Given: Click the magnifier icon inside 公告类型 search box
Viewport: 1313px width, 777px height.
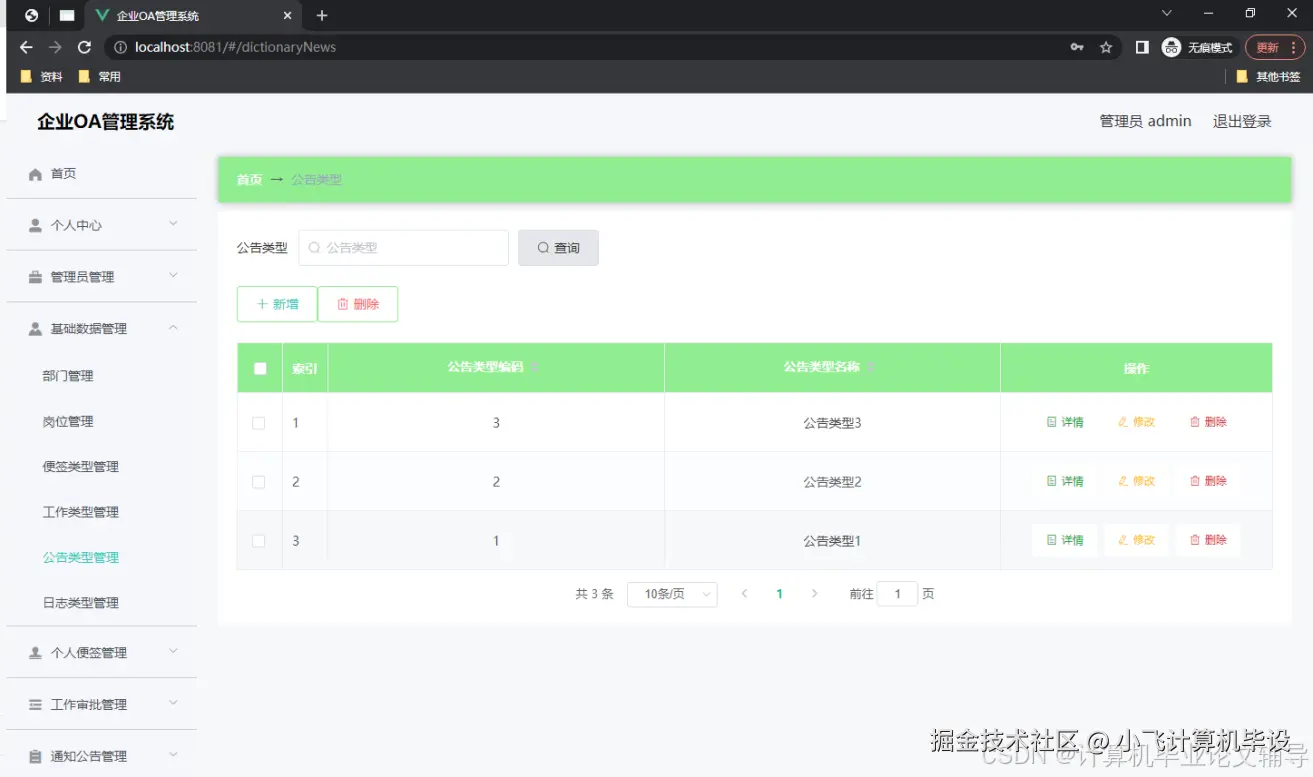Looking at the screenshot, I should coord(314,247).
